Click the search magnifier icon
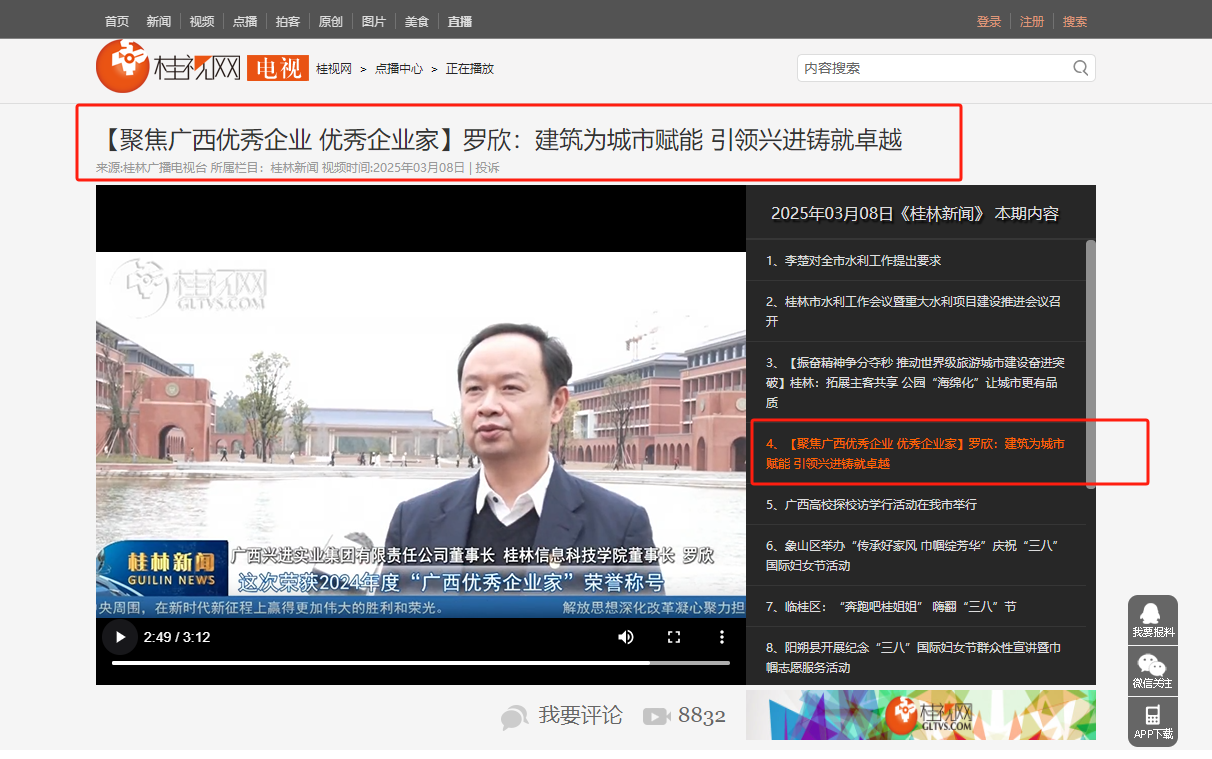 pos(1080,68)
